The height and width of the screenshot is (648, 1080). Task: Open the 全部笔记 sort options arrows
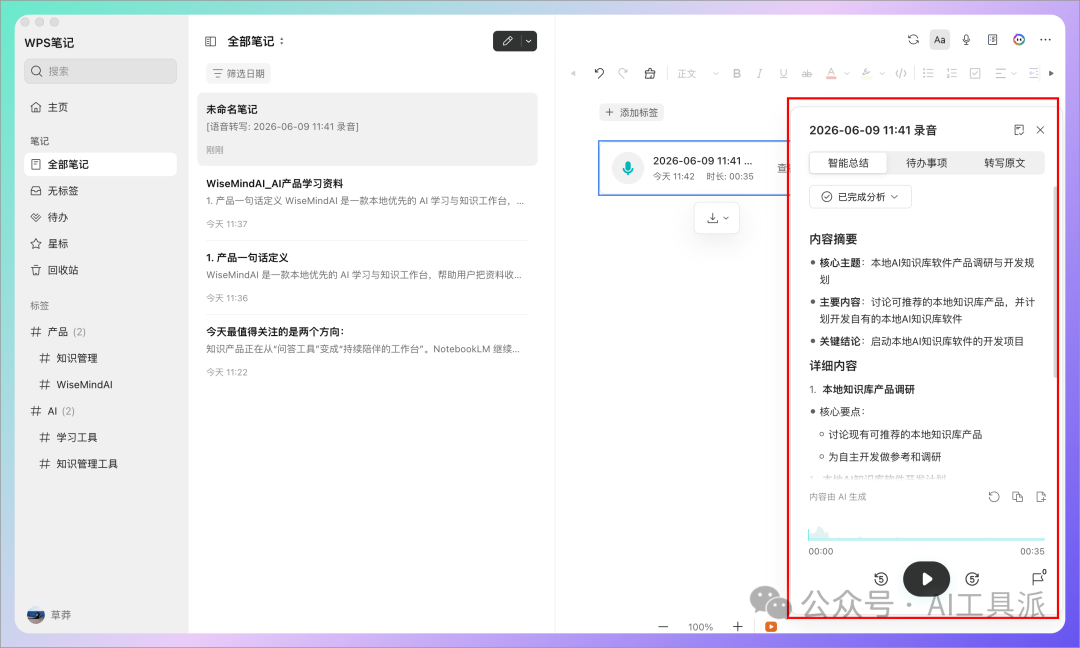[x=282, y=41]
